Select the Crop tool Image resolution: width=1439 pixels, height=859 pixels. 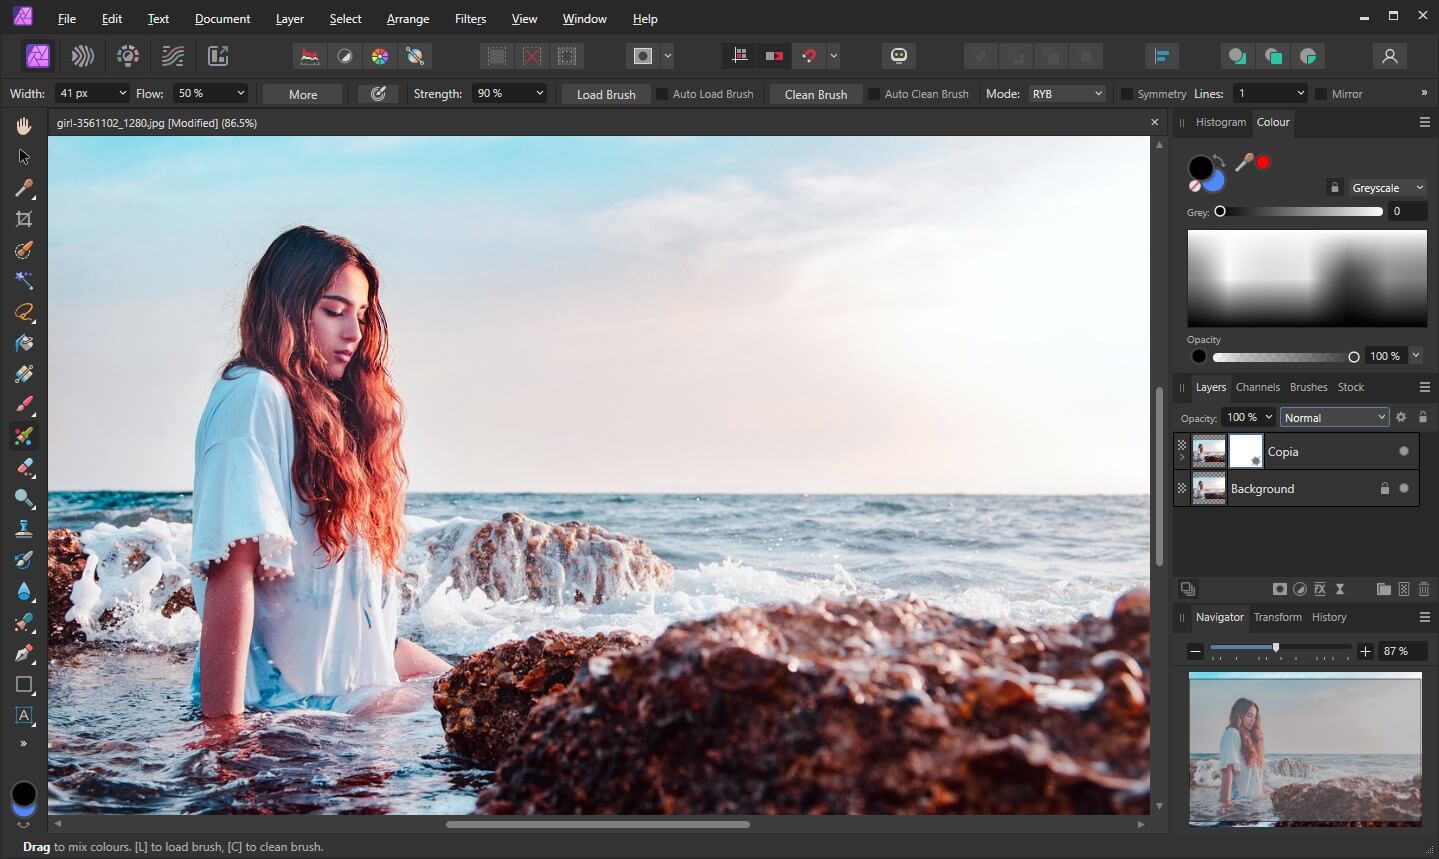coord(24,219)
